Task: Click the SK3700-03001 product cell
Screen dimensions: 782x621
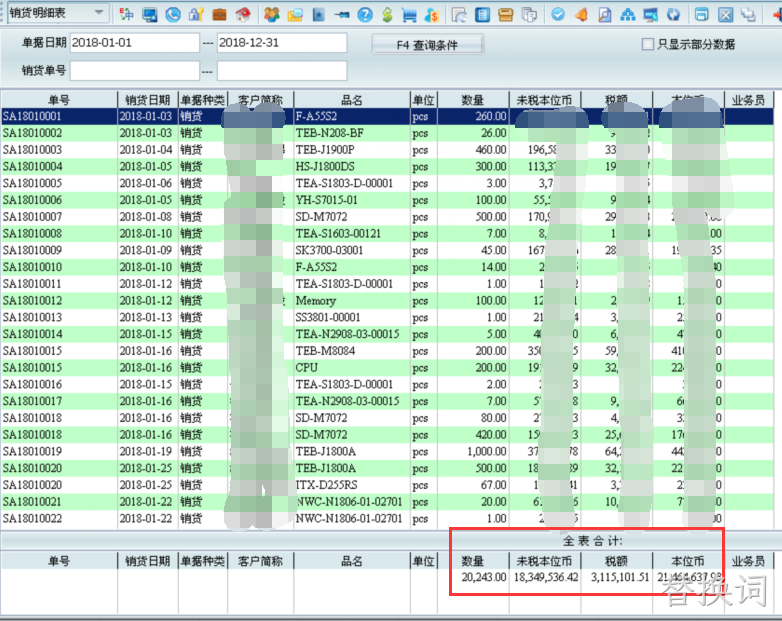Action: coord(329,250)
